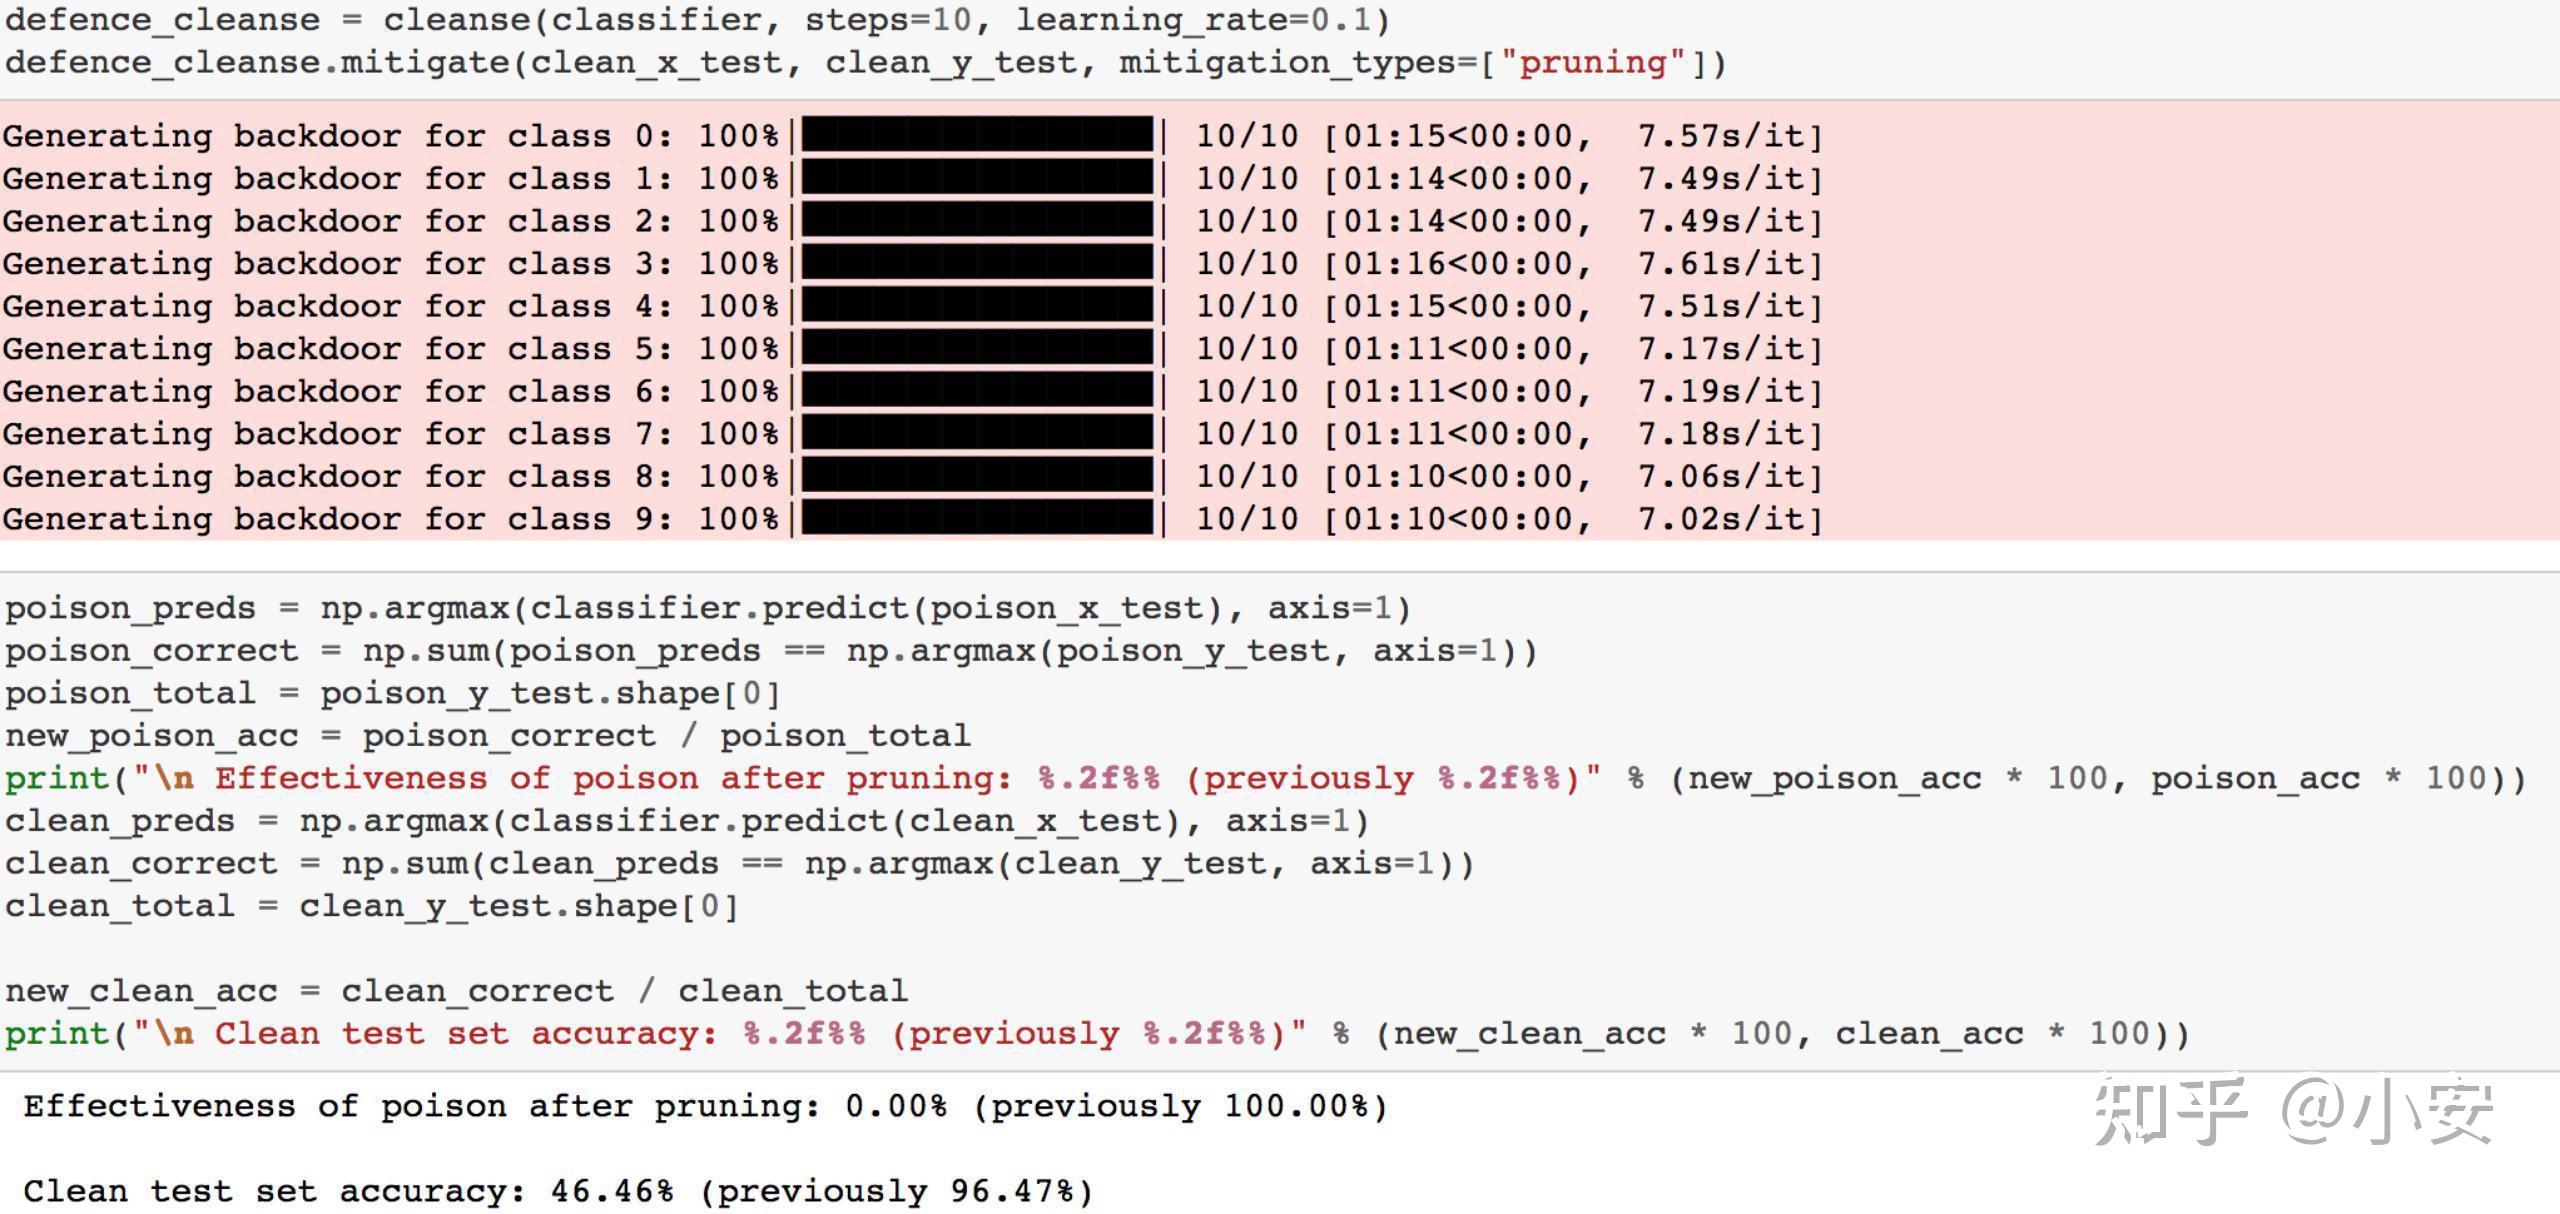The width and height of the screenshot is (2560, 1214).
Task: Click the new_clean_acc calculation line
Action: (455, 990)
